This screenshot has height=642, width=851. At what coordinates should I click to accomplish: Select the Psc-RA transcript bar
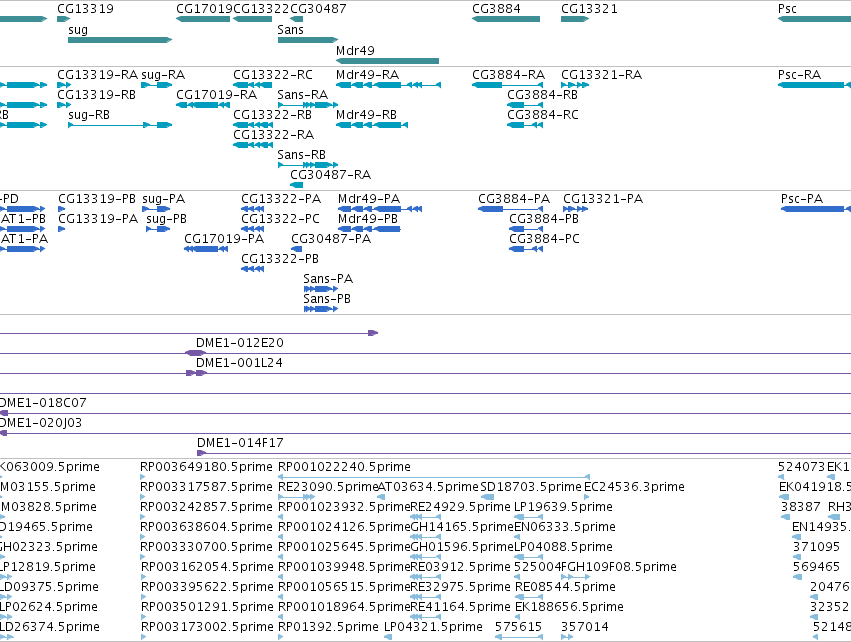[x=814, y=85]
